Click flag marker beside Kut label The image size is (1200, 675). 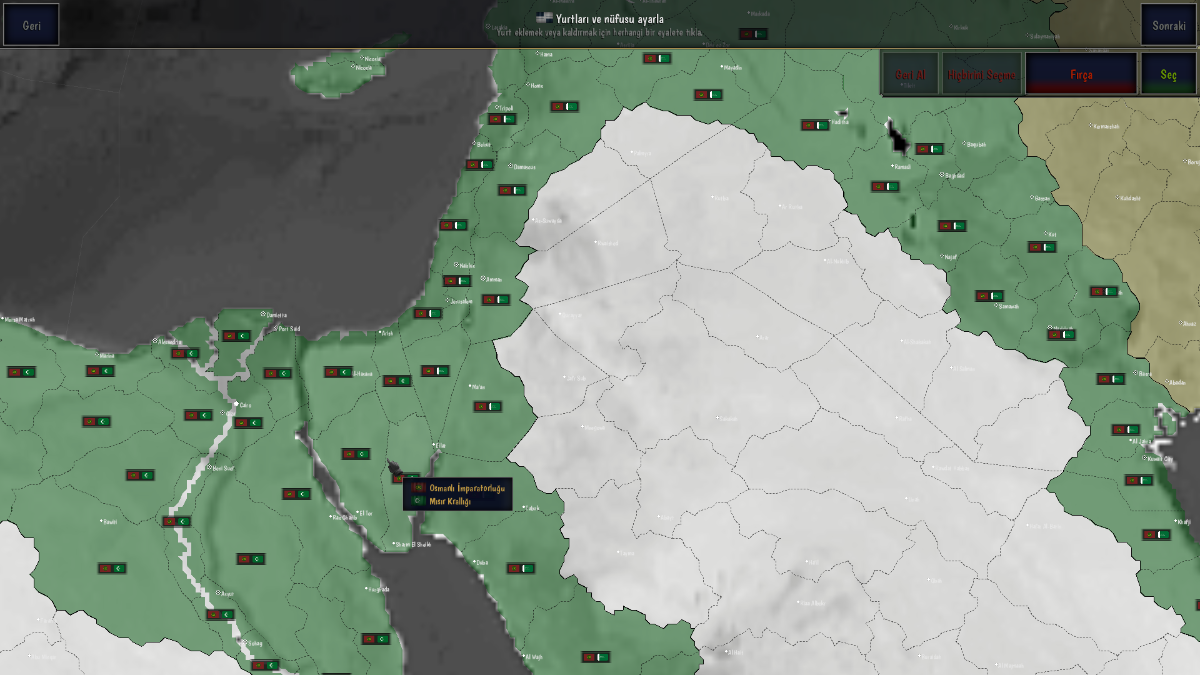tap(1042, 246)
